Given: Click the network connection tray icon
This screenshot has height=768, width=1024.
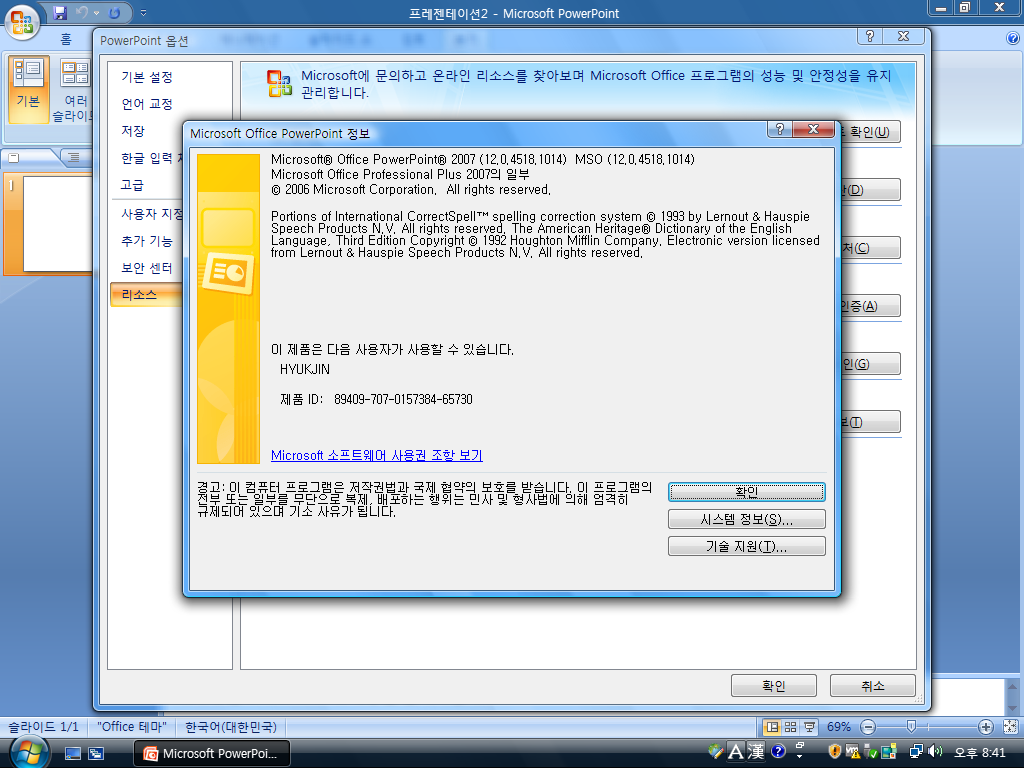Looking at the screenshot, I should (x=917, y=752).
